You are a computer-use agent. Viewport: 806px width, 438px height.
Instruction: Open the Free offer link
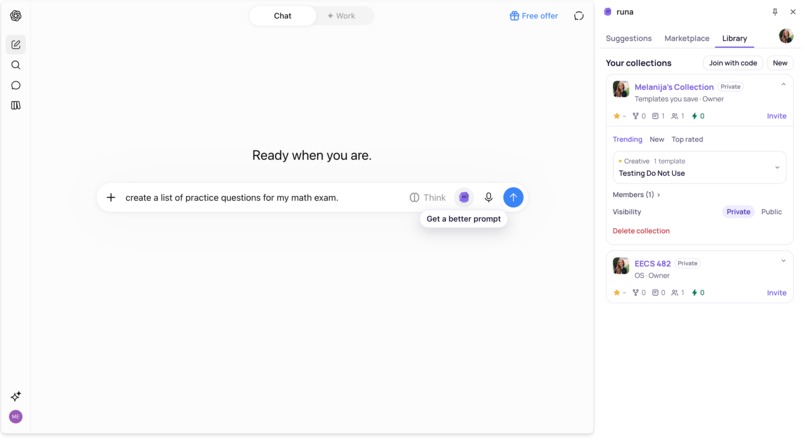[534, 16]
